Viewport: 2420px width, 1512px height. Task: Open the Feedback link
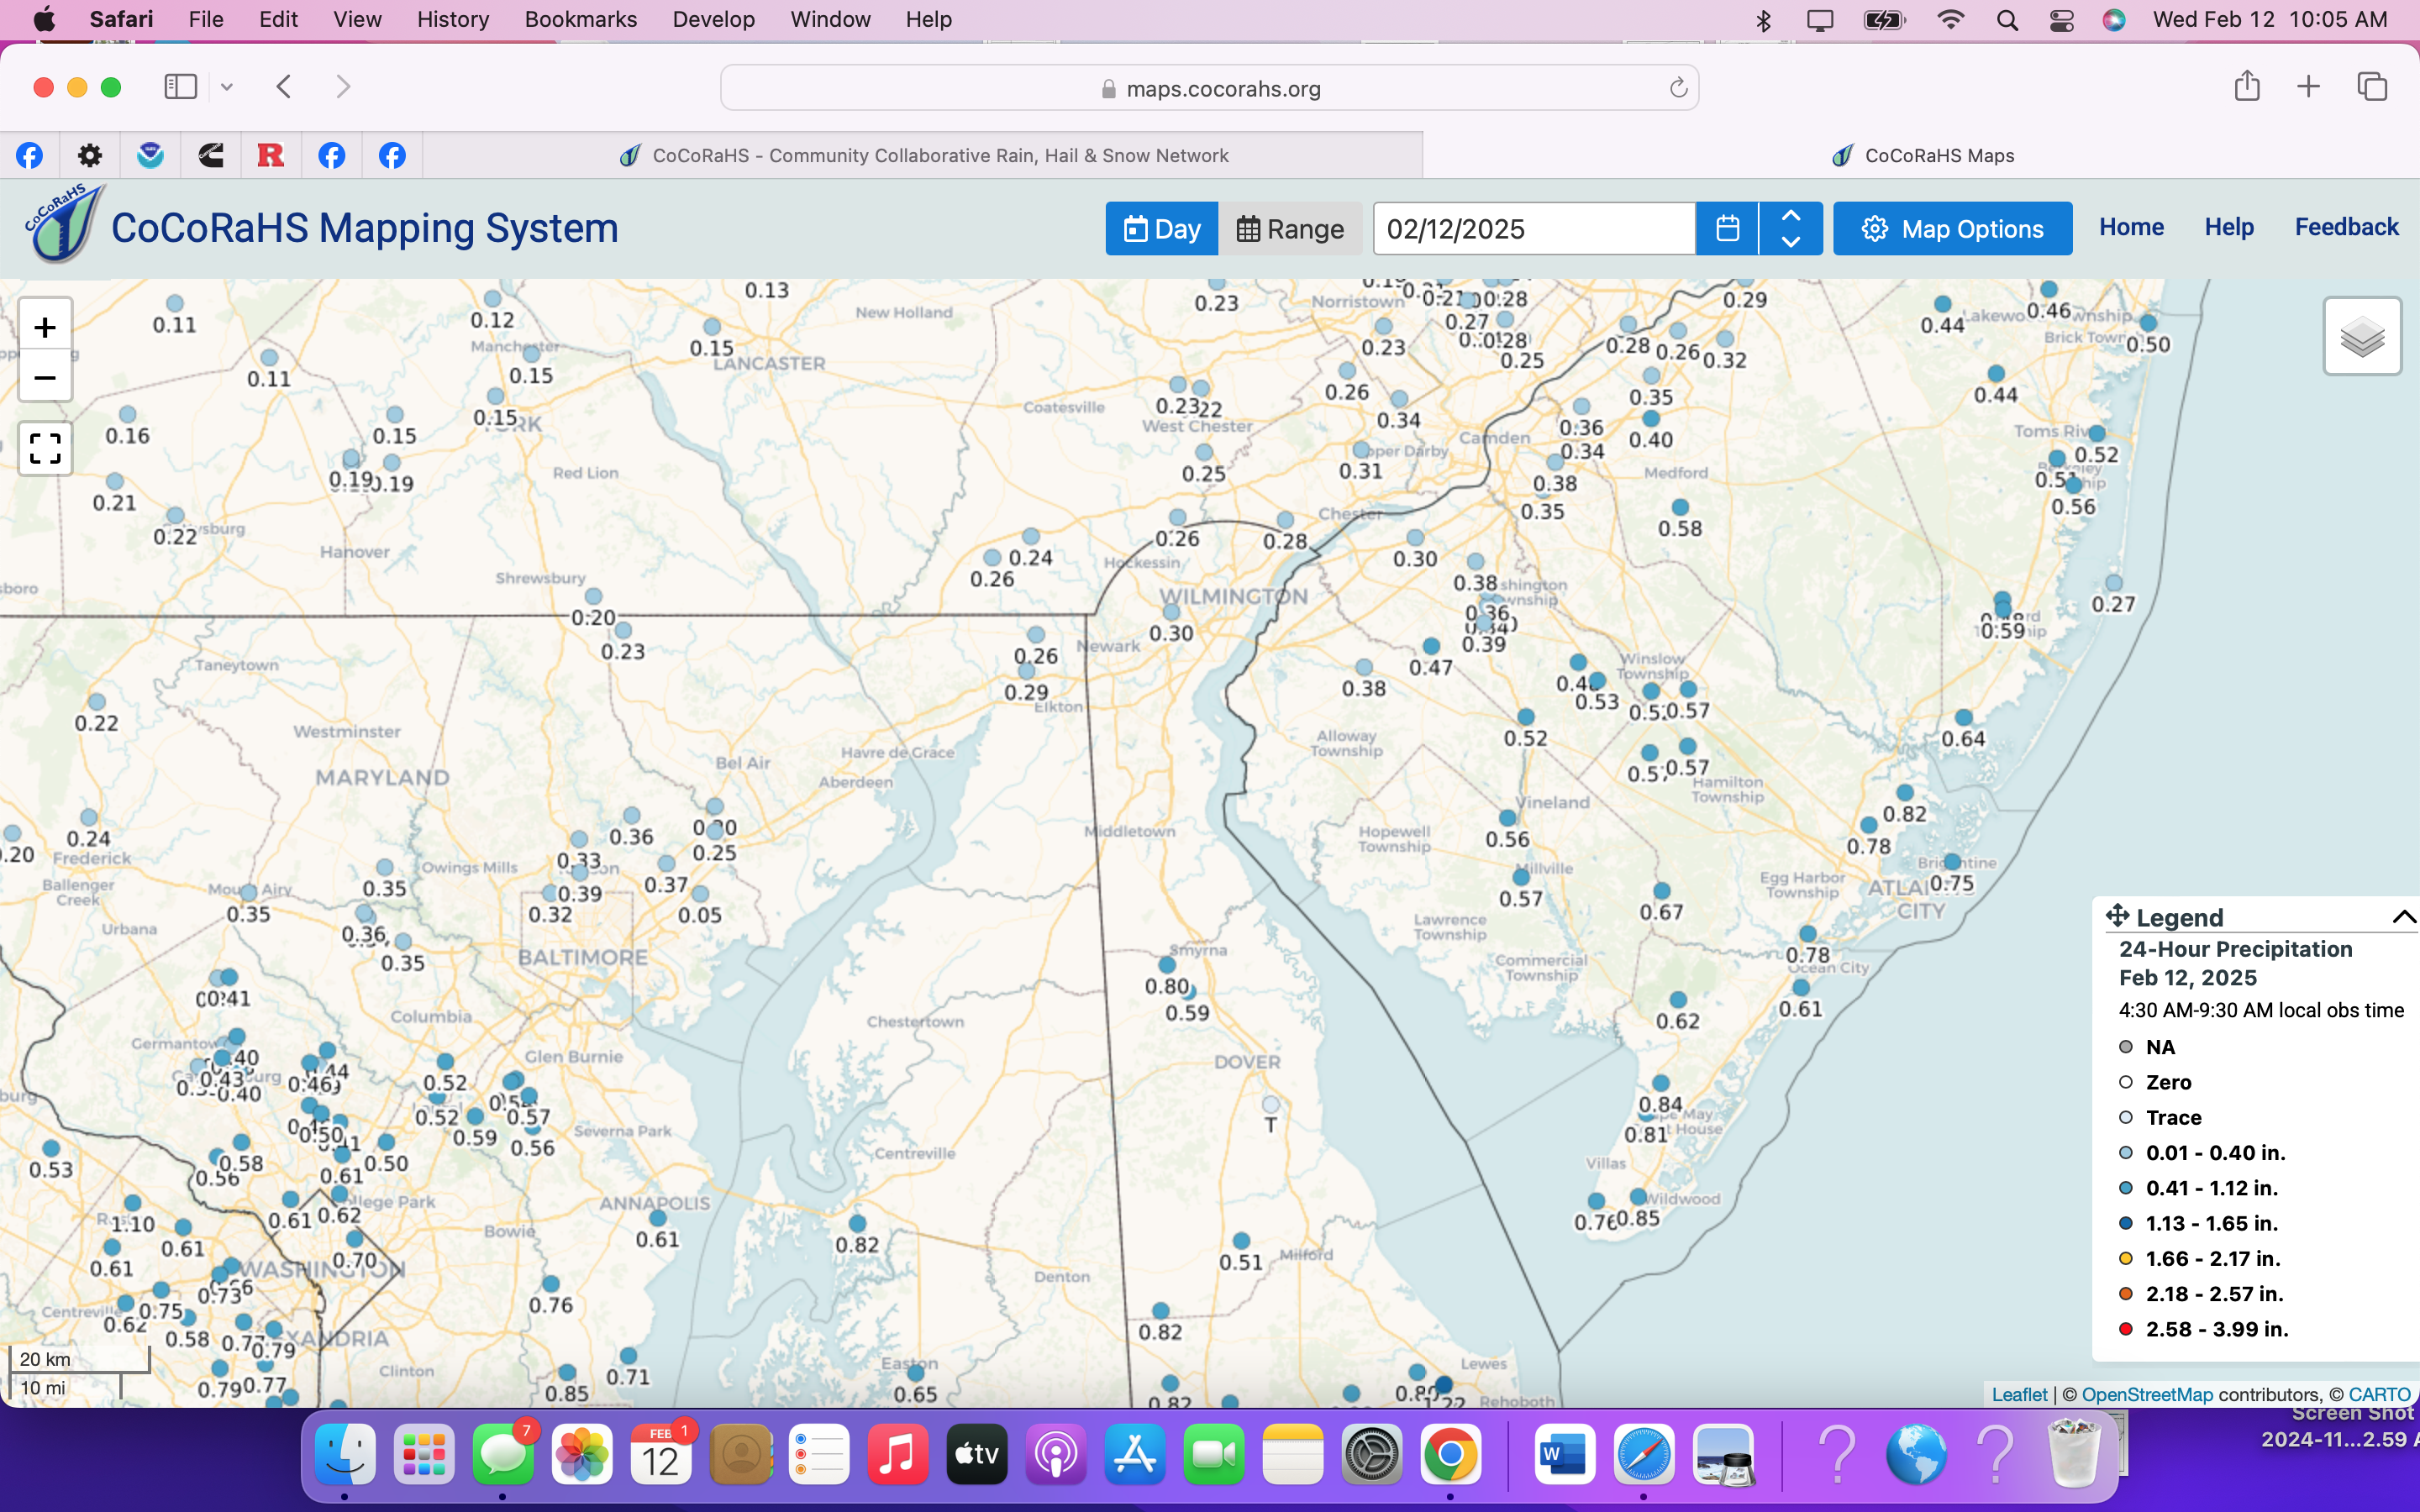2346,227
